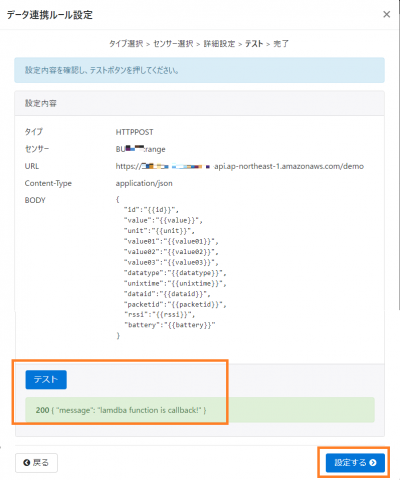Screen dimensions: 400x480
Task: Click the 設定する button
Action: (x=355, y=462)
